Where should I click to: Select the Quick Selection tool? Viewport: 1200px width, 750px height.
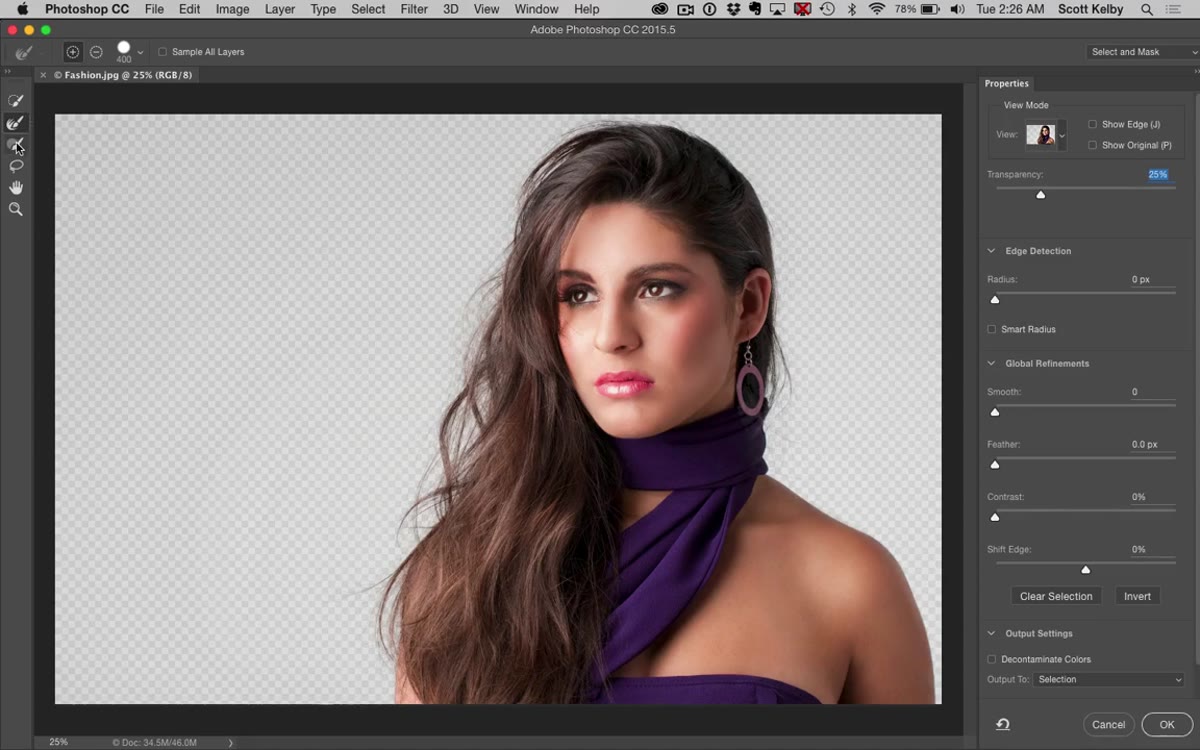[x=16, y=101]
